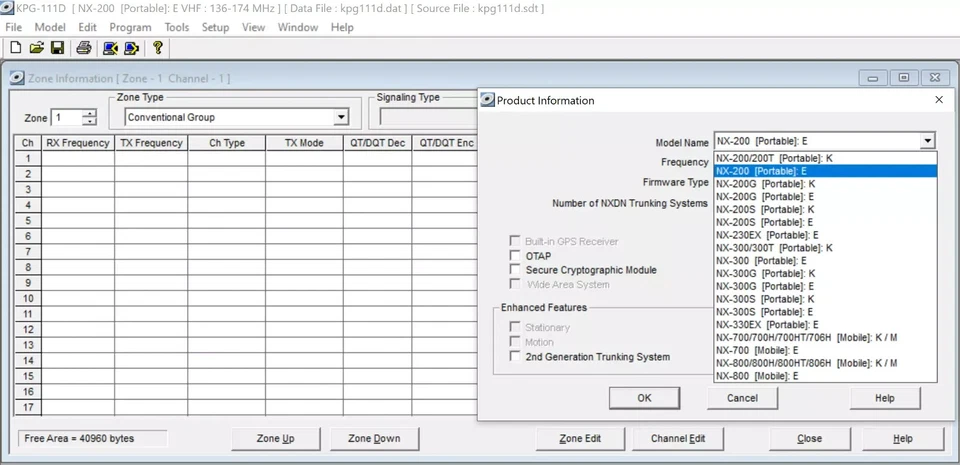Click the Free Area = 40960 bytes text
The image size is (960, 465).
79,438
